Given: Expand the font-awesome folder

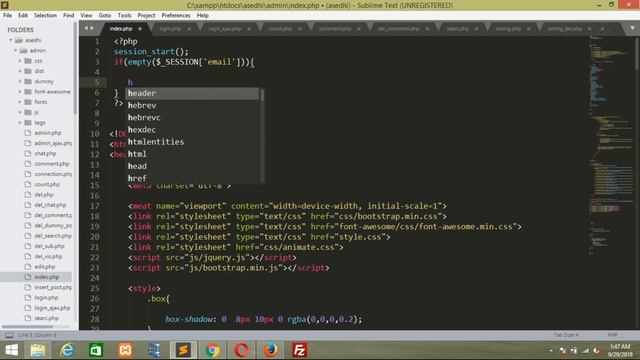Looking at the screenshot, I should click(20, 92).
